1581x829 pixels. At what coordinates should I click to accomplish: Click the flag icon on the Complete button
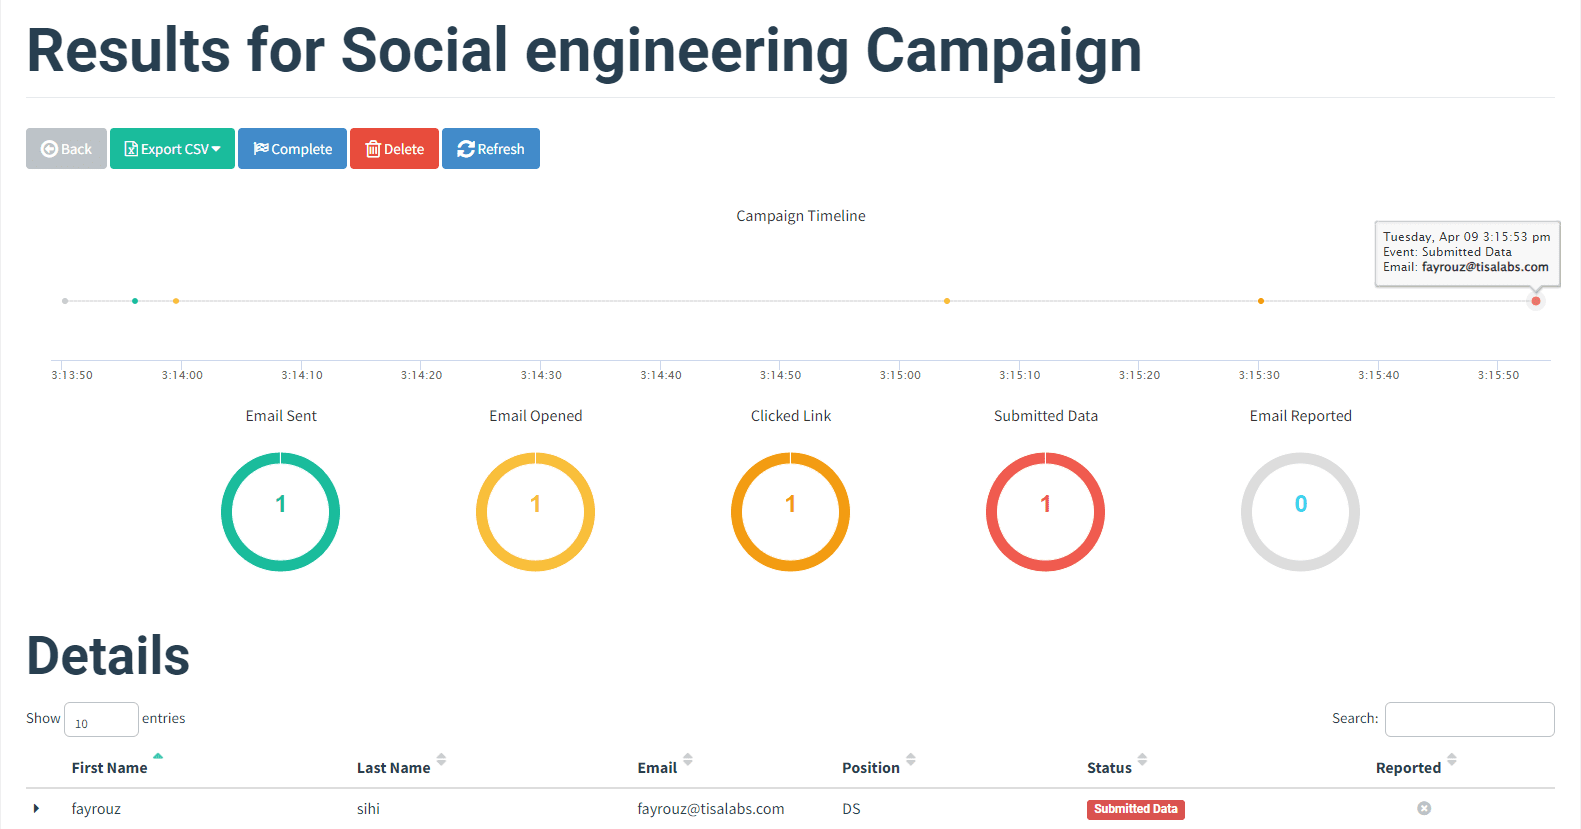(263, 148)
